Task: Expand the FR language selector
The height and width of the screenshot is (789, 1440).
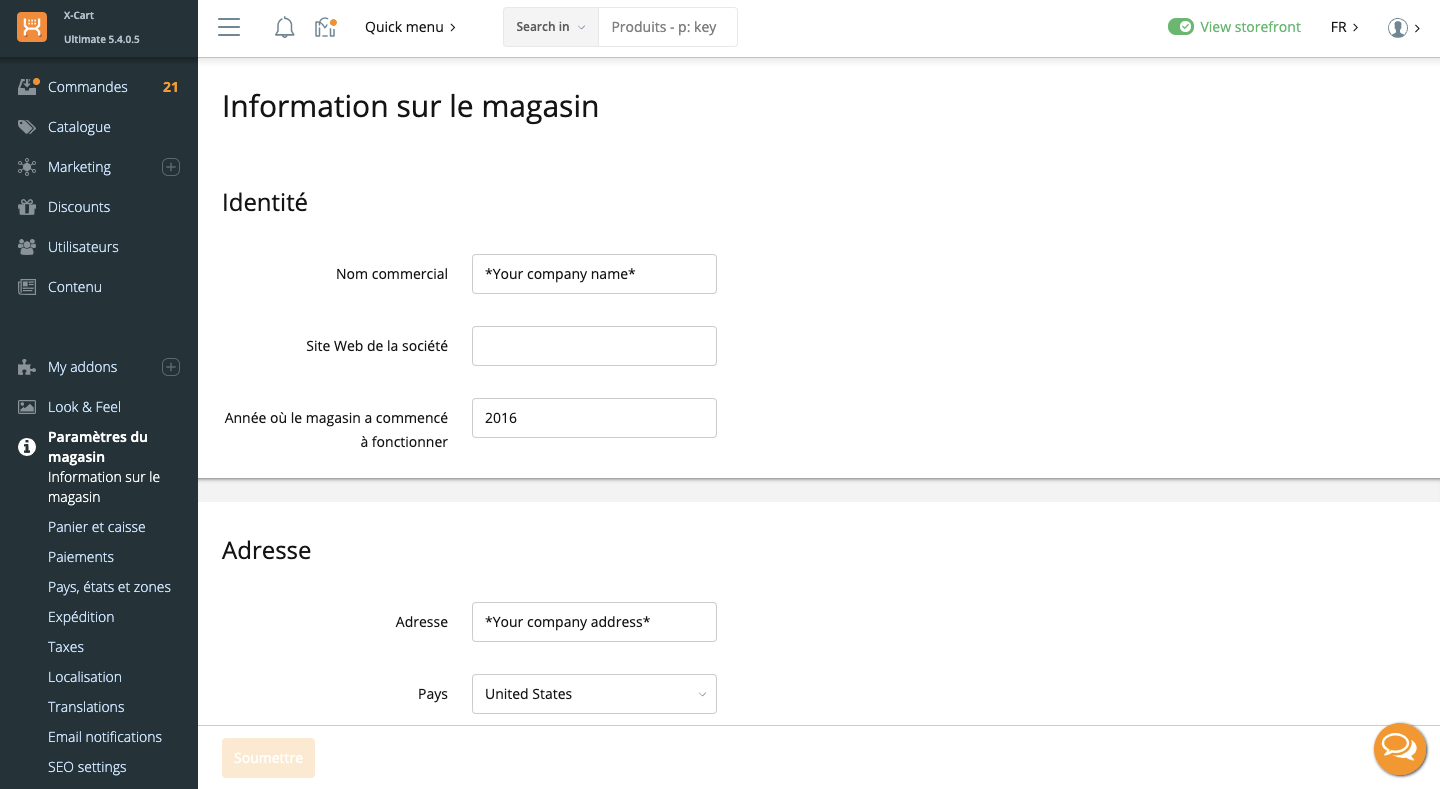Action: (1344, 27)
